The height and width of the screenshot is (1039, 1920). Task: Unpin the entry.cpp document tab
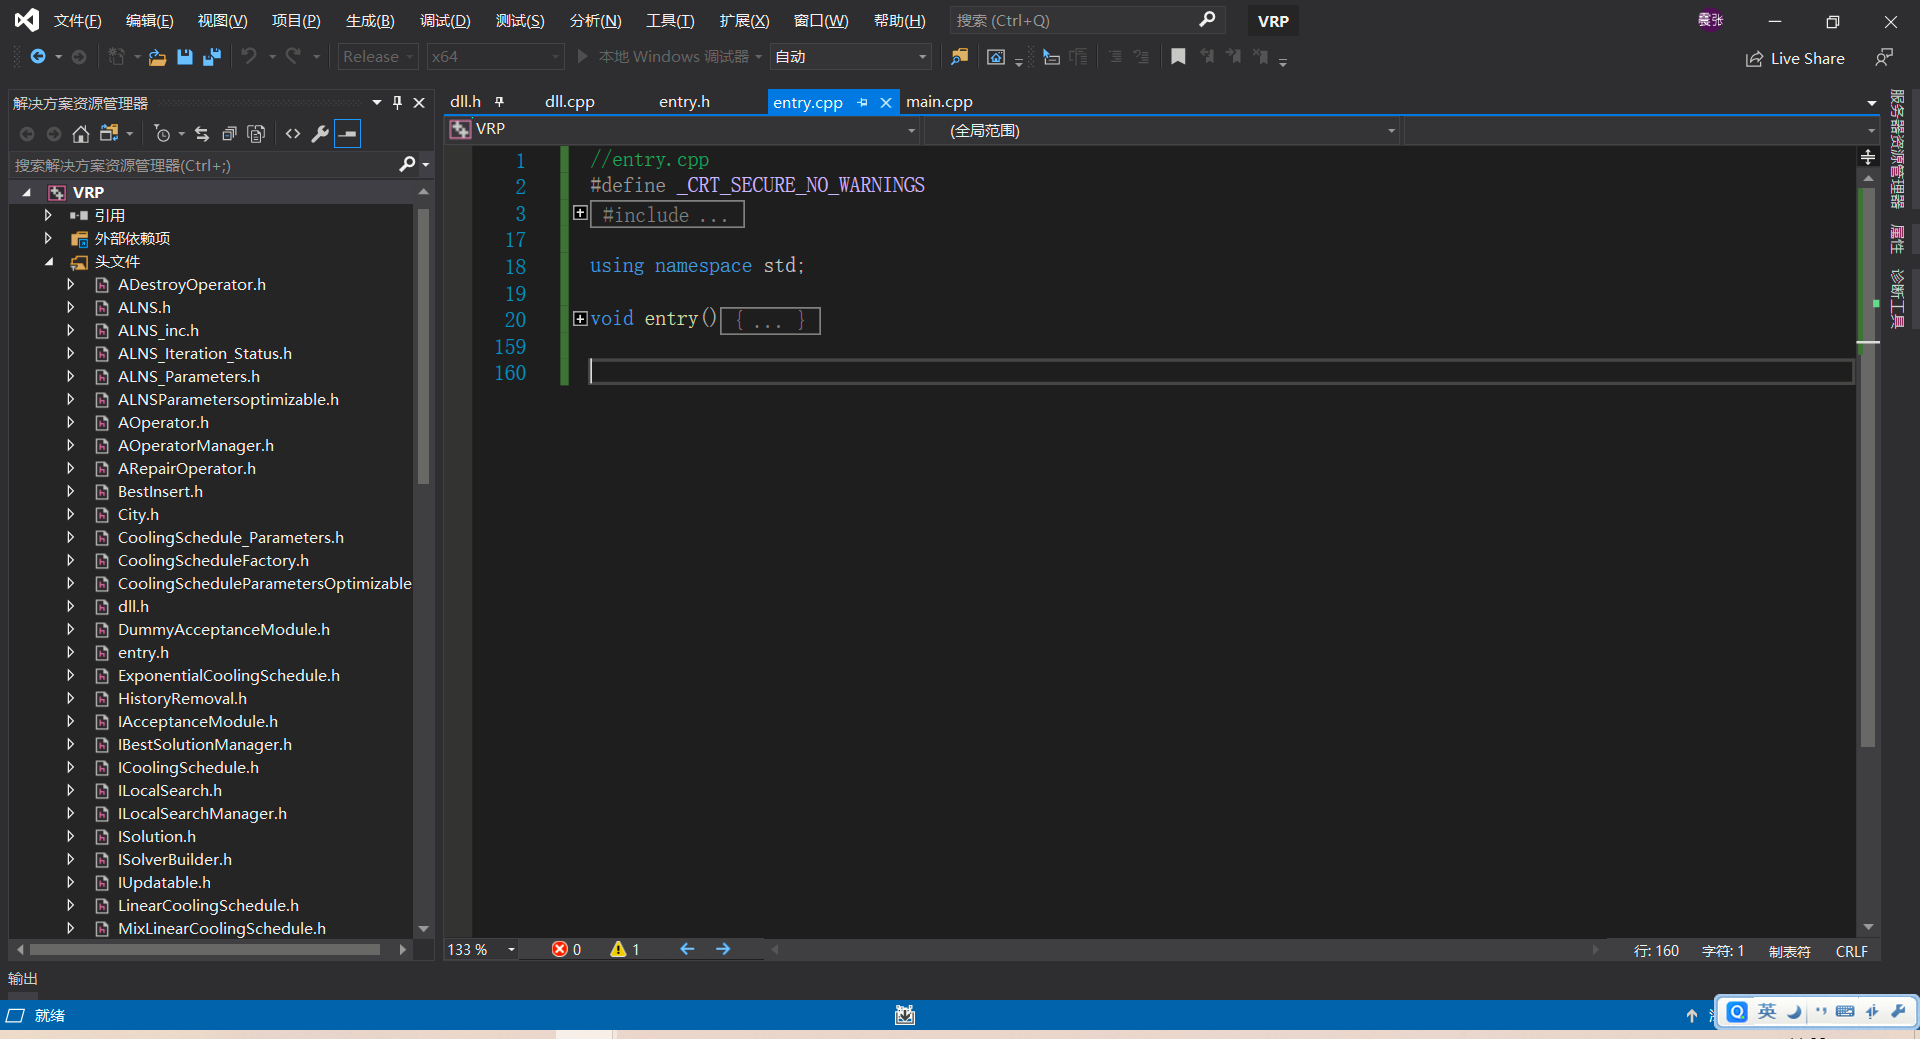pyautogui.click(x=861, y=101)
